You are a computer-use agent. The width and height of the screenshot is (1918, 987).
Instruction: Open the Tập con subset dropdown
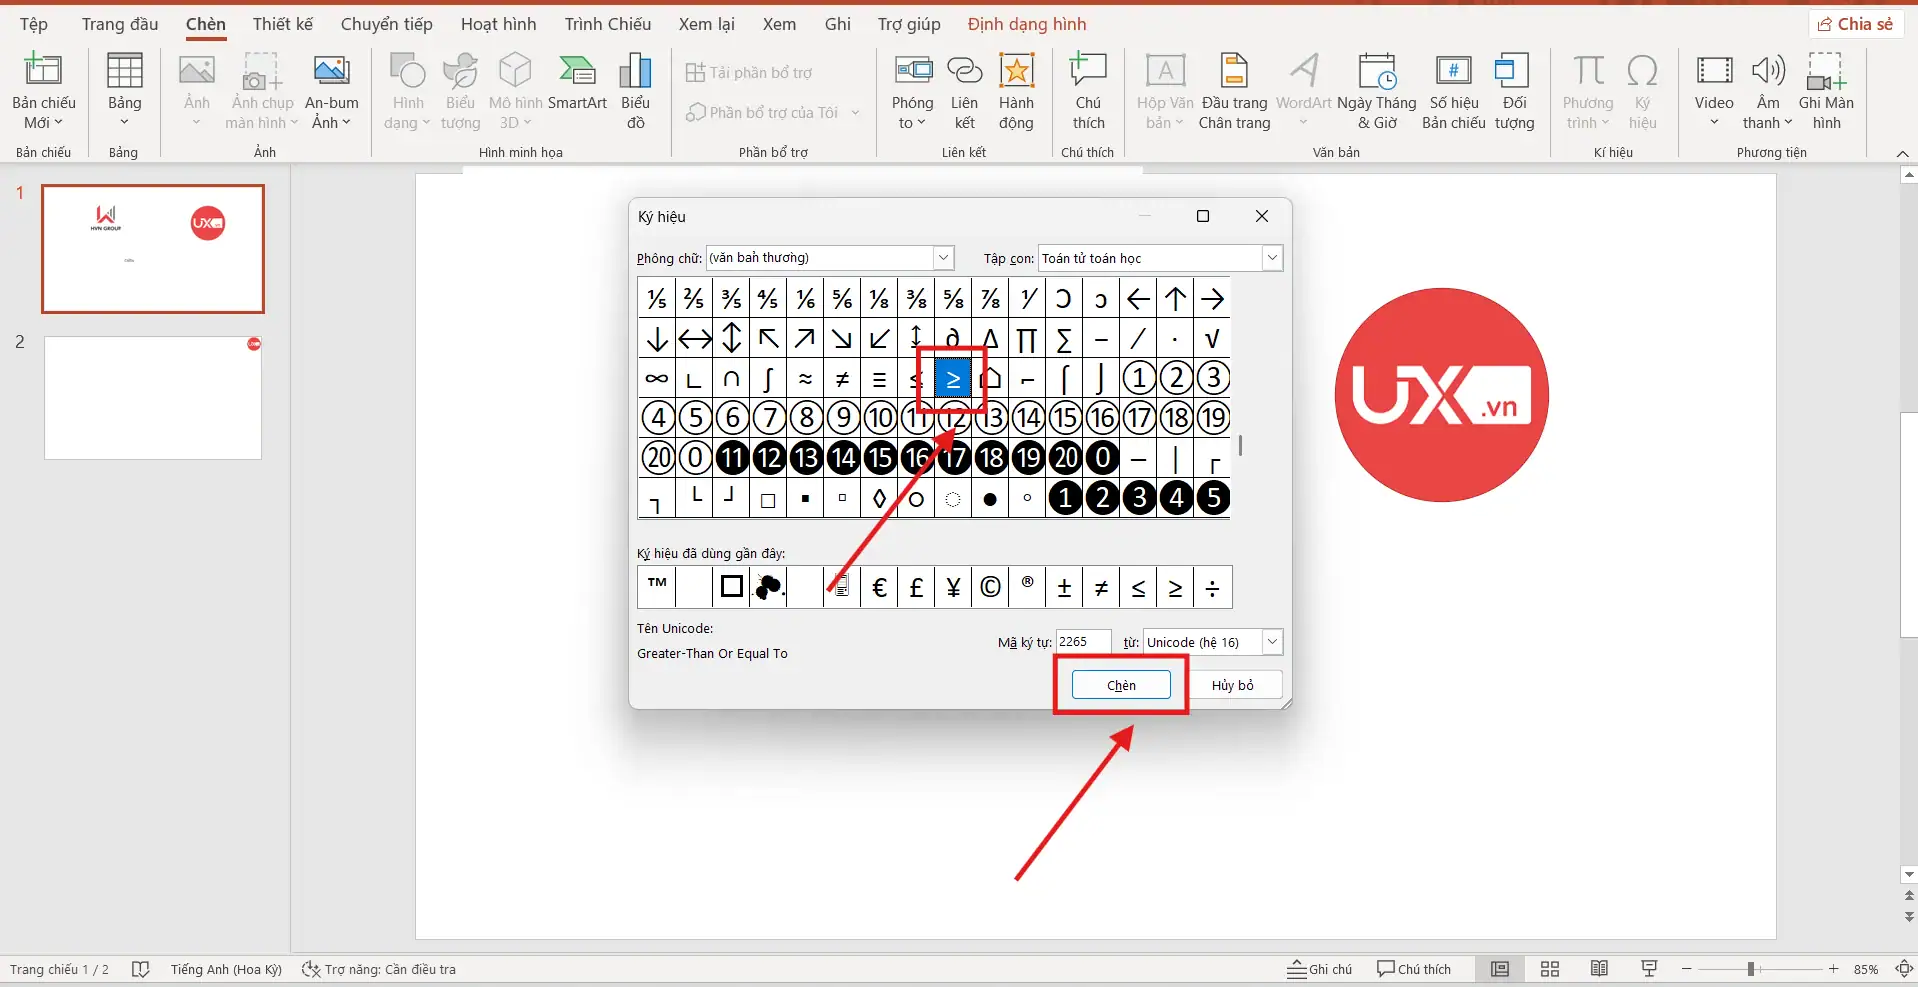click(1272, 258)
